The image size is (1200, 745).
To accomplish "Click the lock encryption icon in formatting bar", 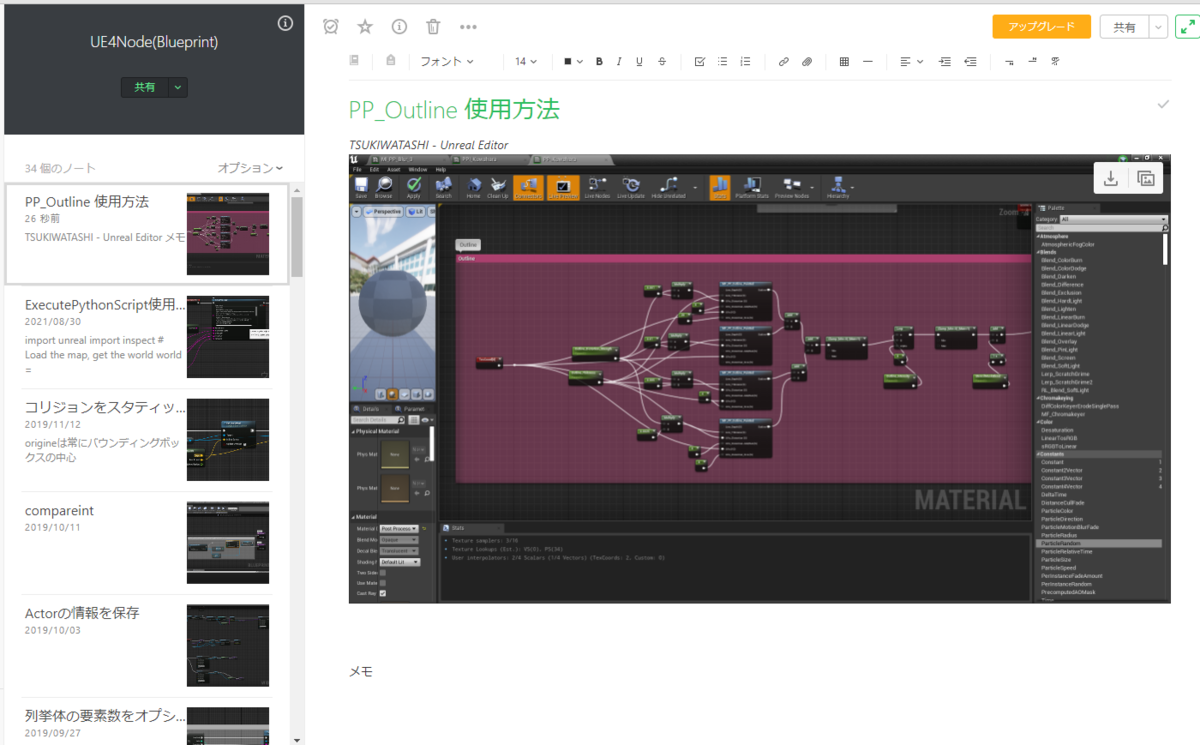I will (x=391, y=61).
